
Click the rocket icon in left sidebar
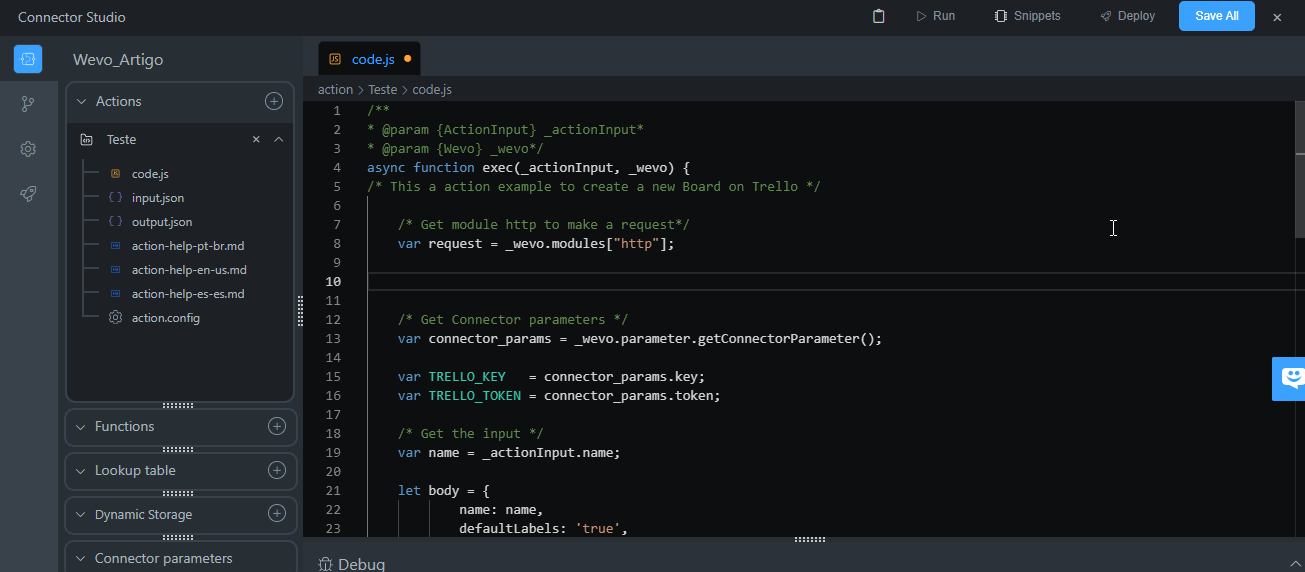[x=28, y=194]
